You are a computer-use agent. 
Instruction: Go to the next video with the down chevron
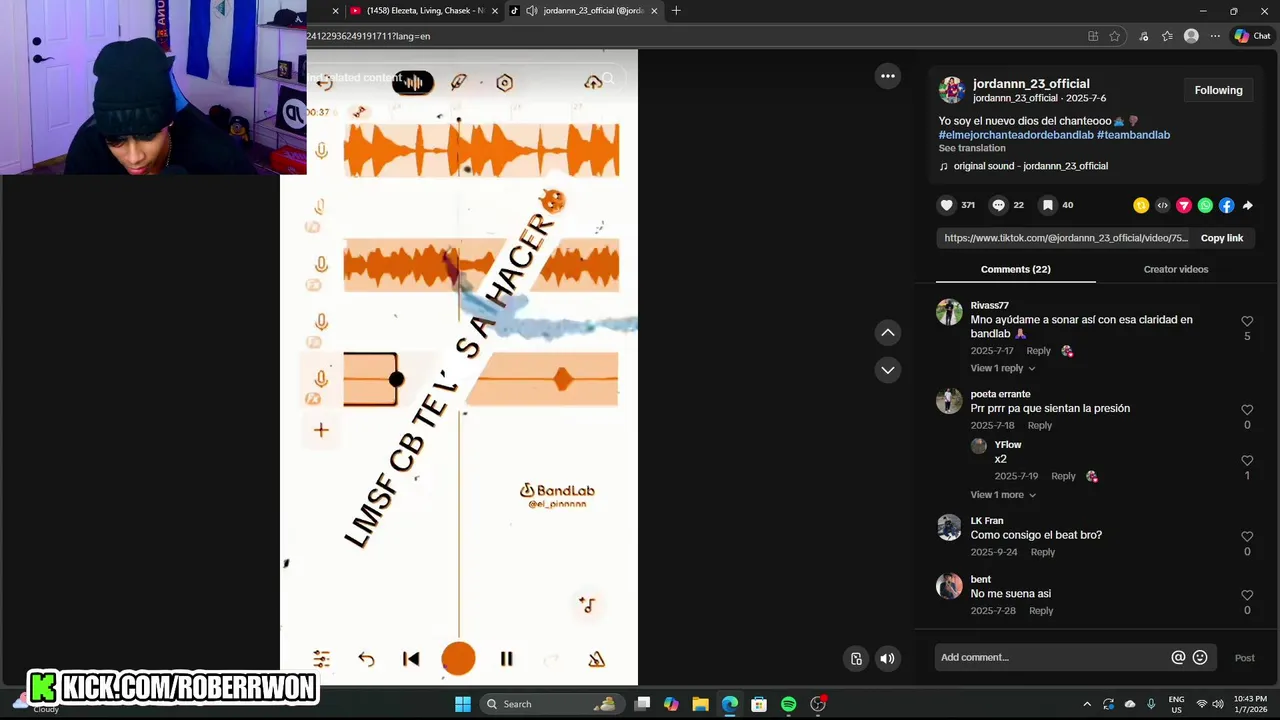click(x=887, y=370)
